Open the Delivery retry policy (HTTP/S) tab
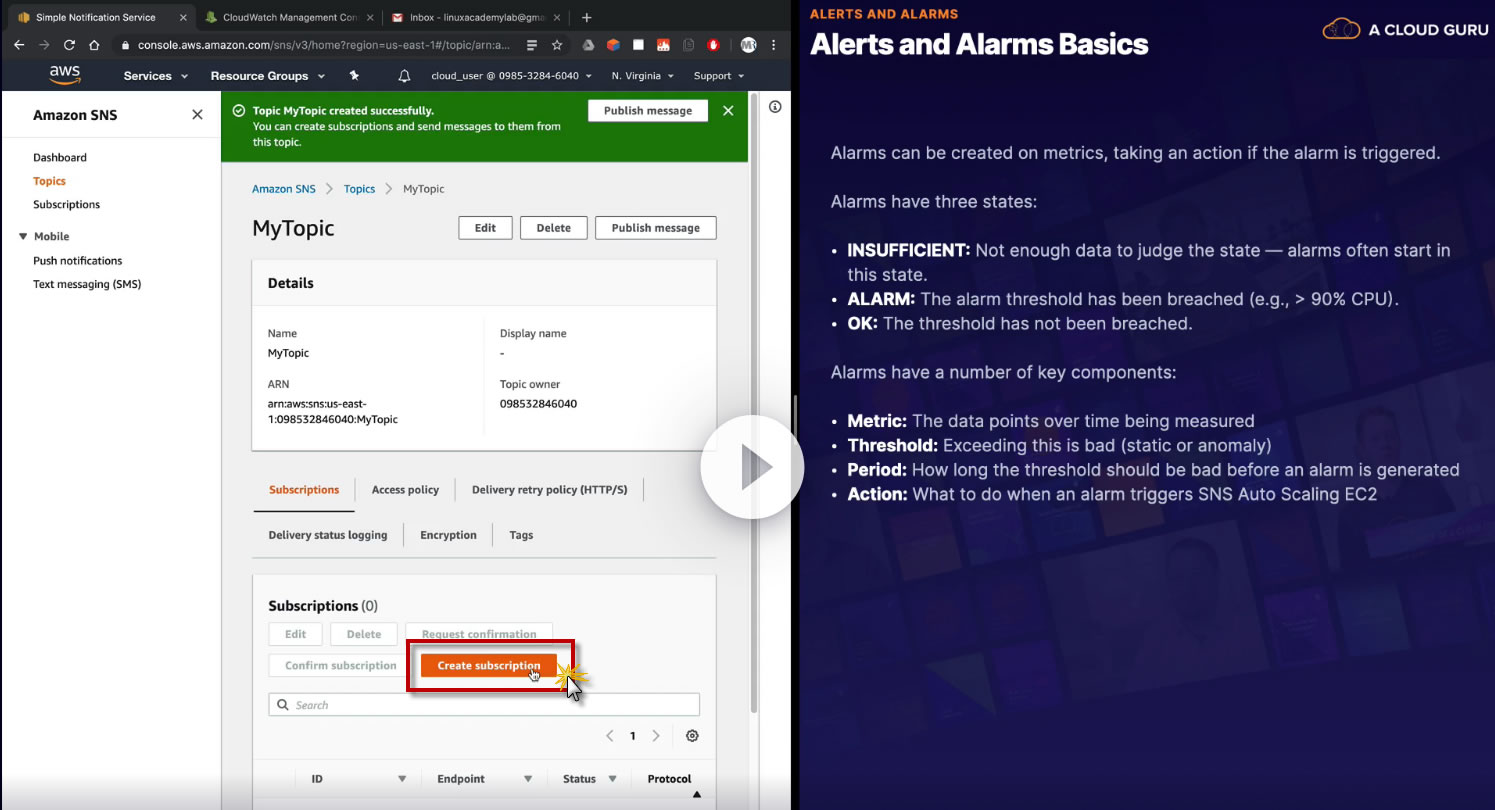The width and height of the screenshot is (1495, 810). 550,490
